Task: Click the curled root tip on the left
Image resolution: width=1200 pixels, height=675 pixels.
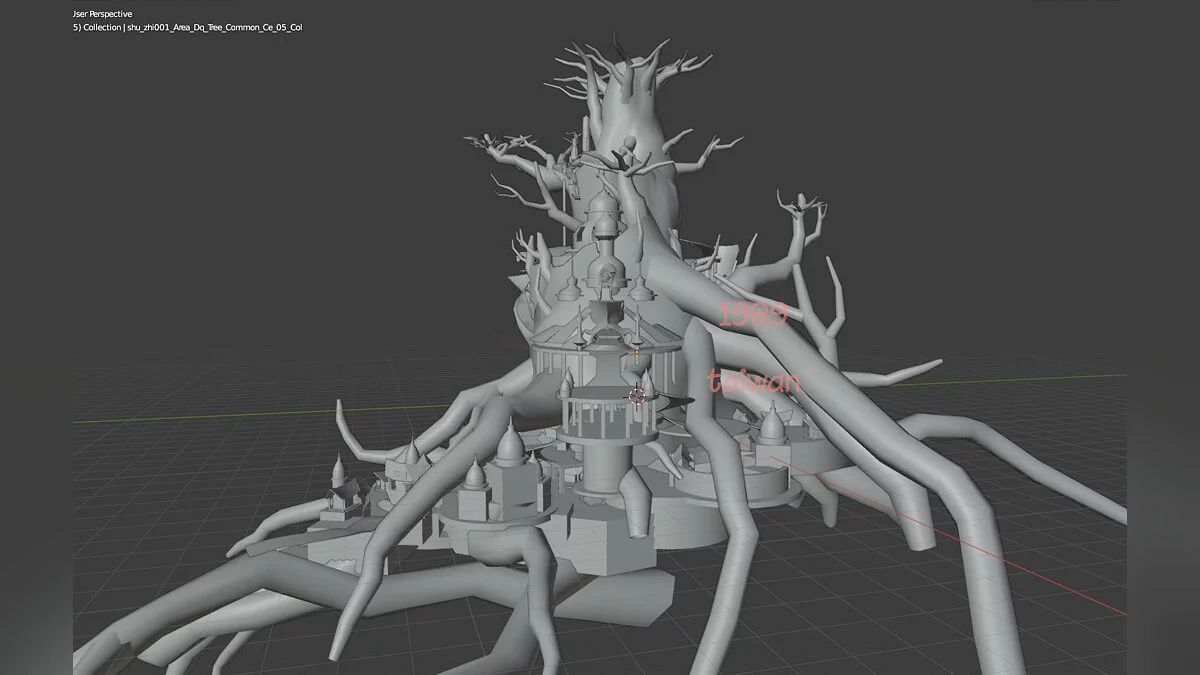Action: pos(343,420)
